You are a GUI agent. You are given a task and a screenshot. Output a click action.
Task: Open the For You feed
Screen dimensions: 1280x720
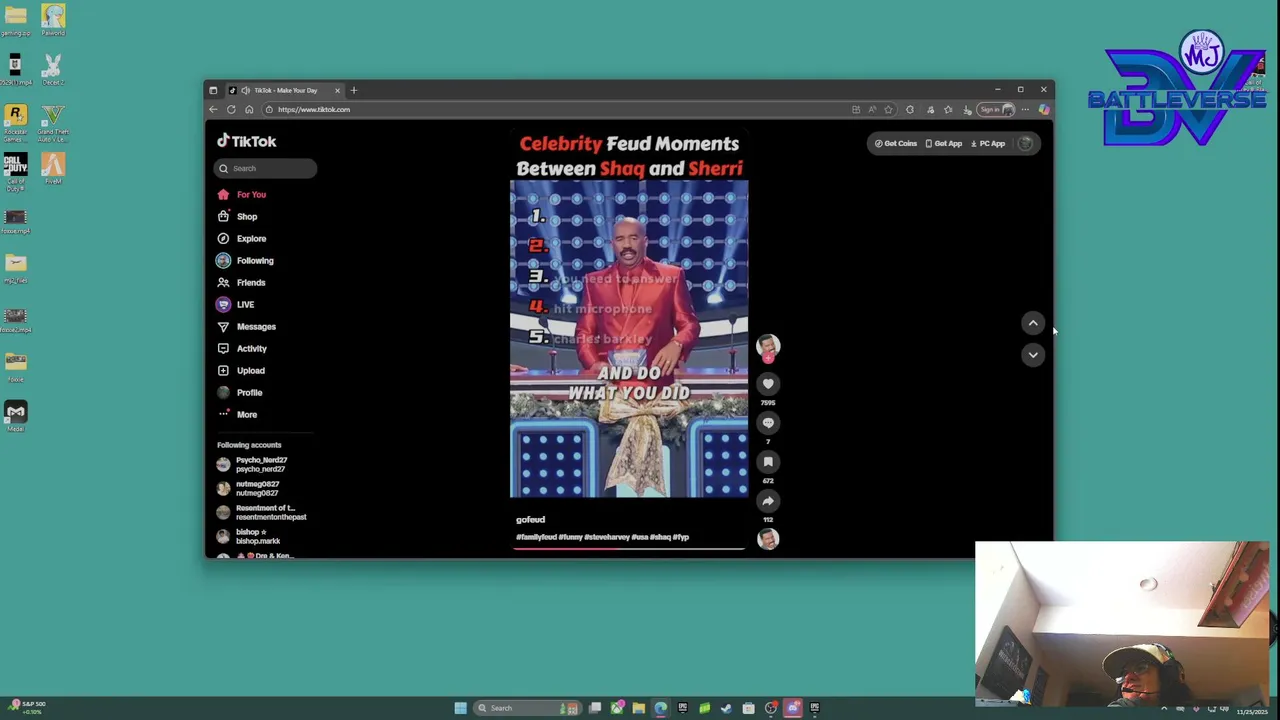tap(242, 195)
